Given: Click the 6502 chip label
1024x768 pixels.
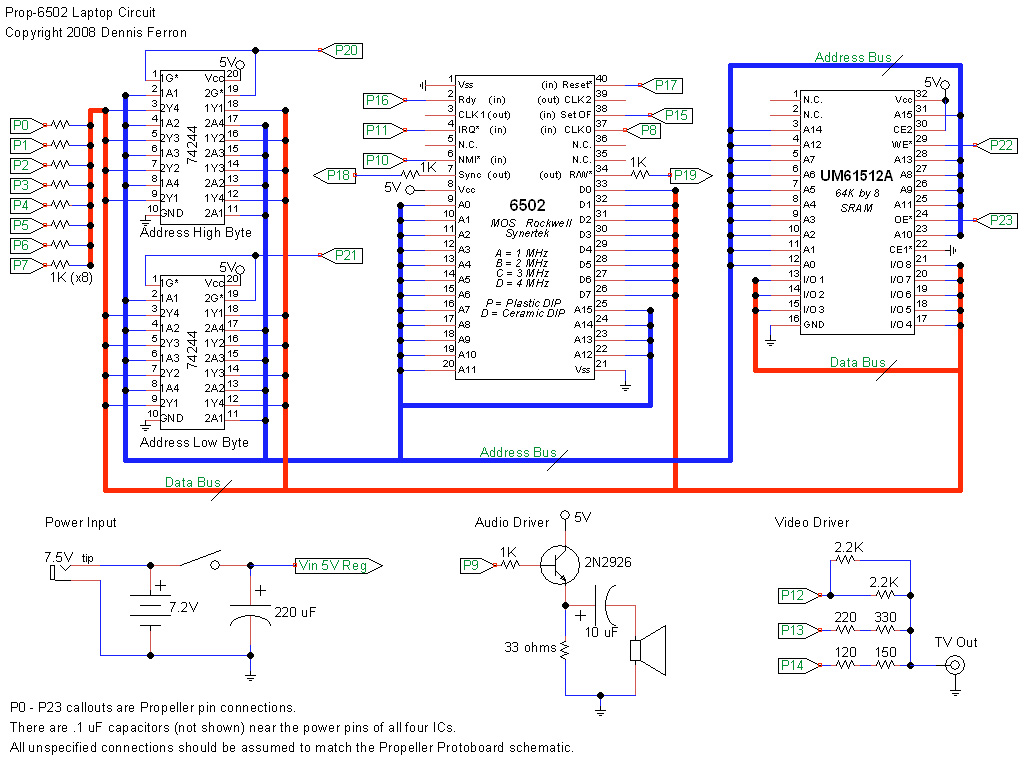Looking at the screenshot, I should coord(527,205).
